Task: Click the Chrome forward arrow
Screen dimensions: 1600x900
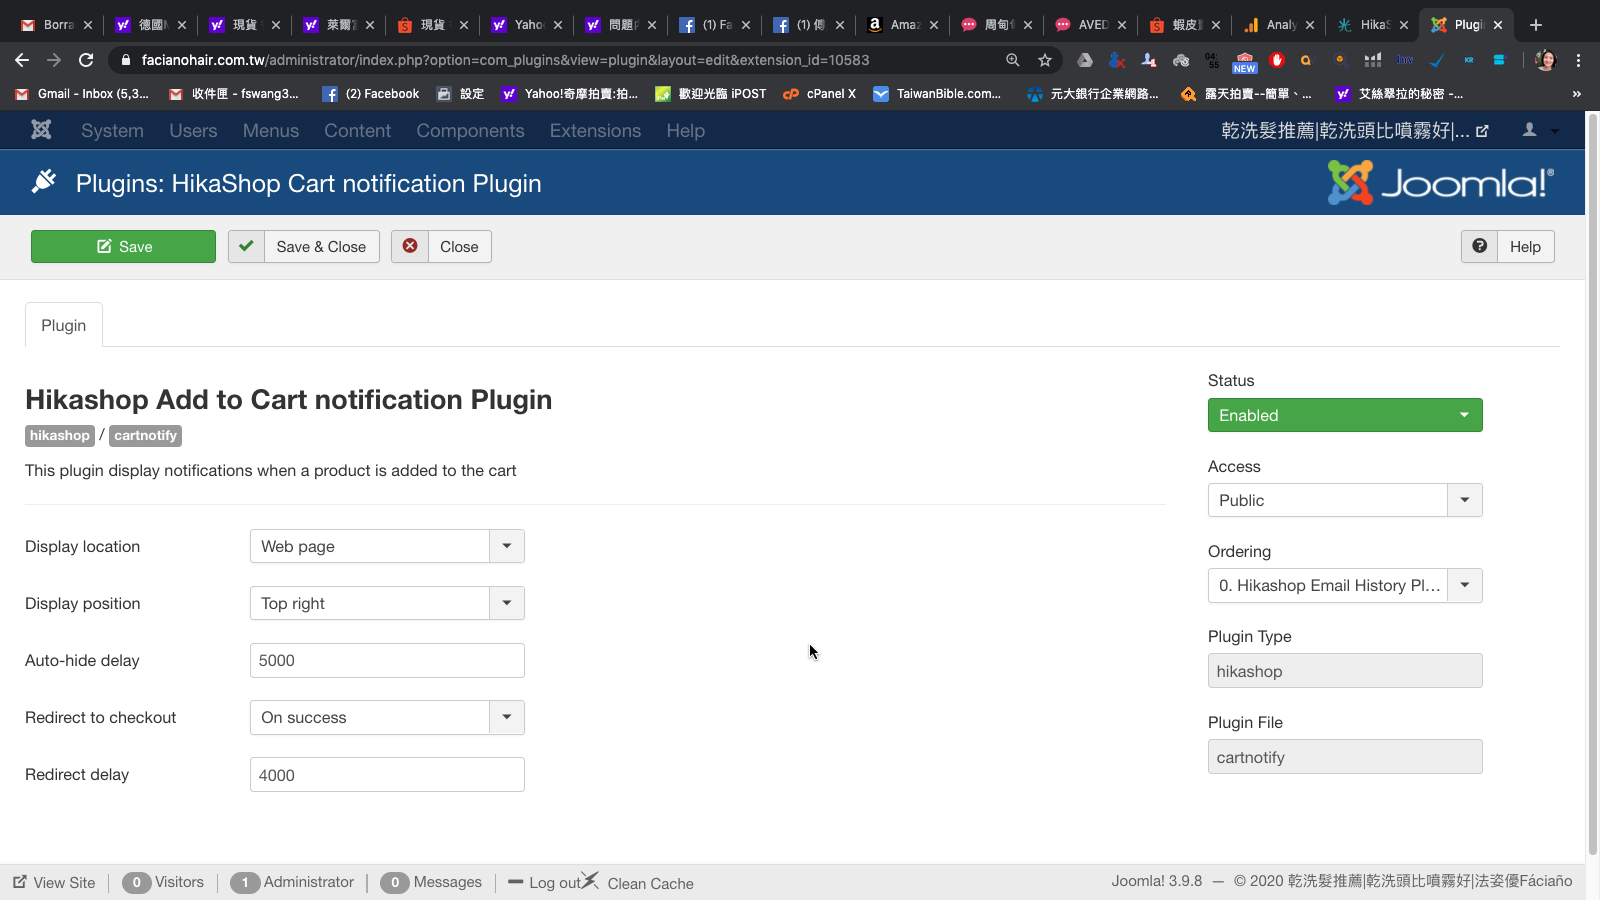Action: (54, 60)
